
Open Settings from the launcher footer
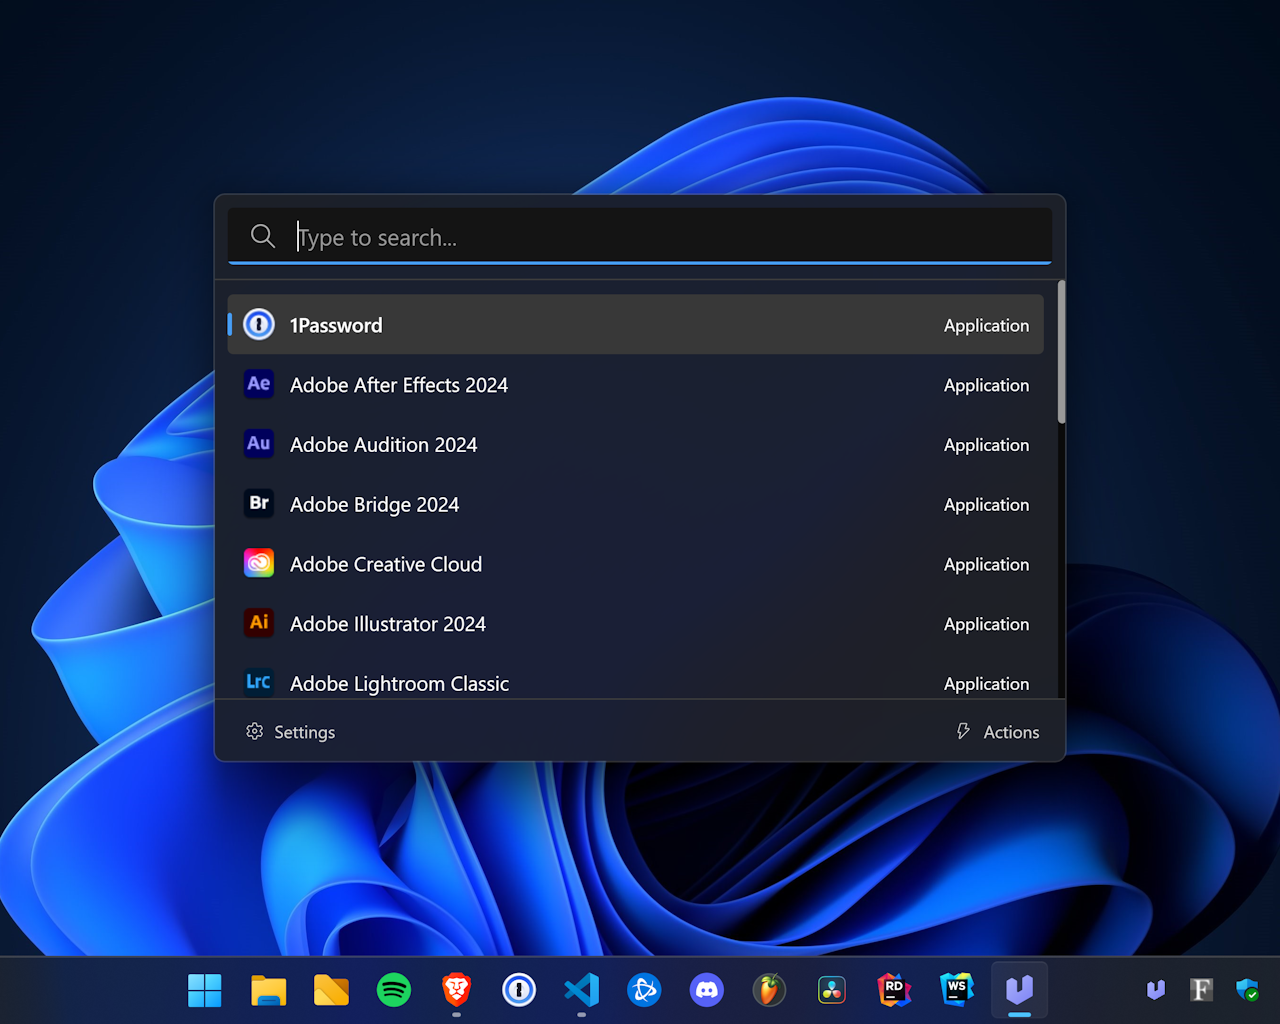tap(290, 731)
